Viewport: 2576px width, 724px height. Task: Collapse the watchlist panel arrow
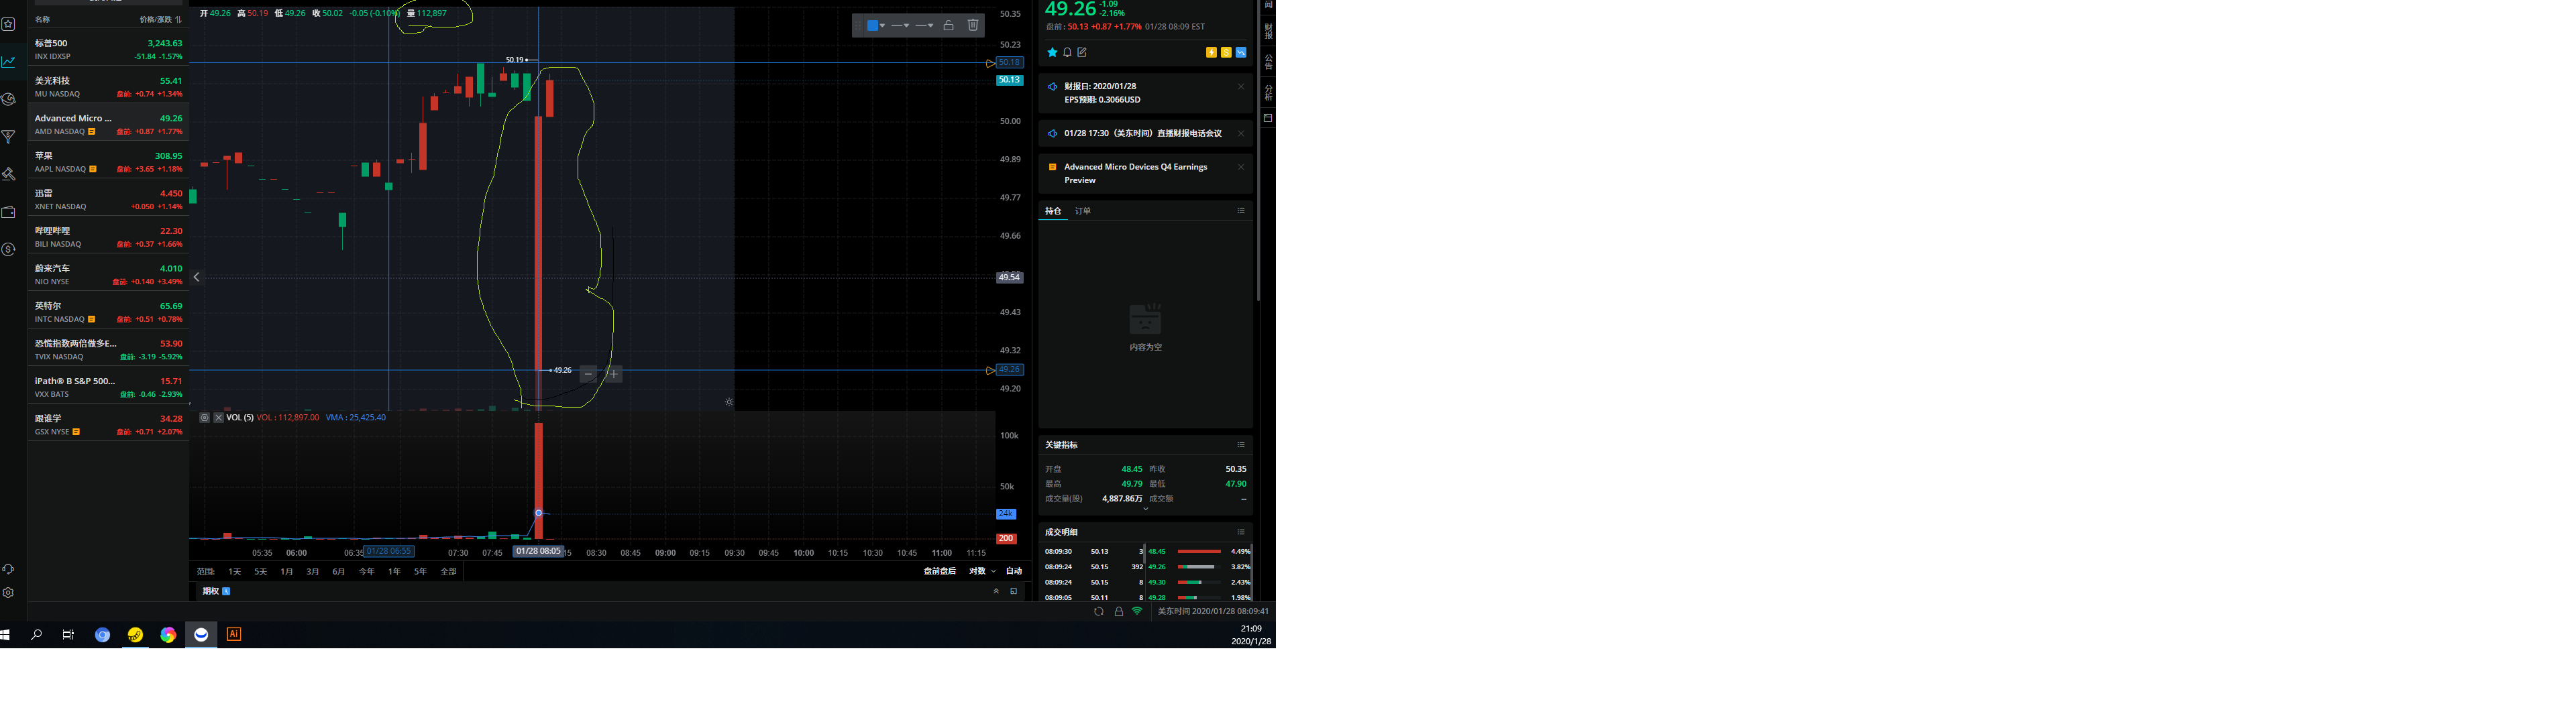[x=197, y=277]
